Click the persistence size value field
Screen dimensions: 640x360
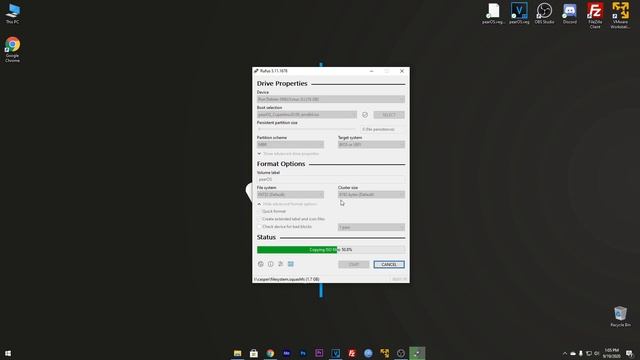tap(382, 129)
